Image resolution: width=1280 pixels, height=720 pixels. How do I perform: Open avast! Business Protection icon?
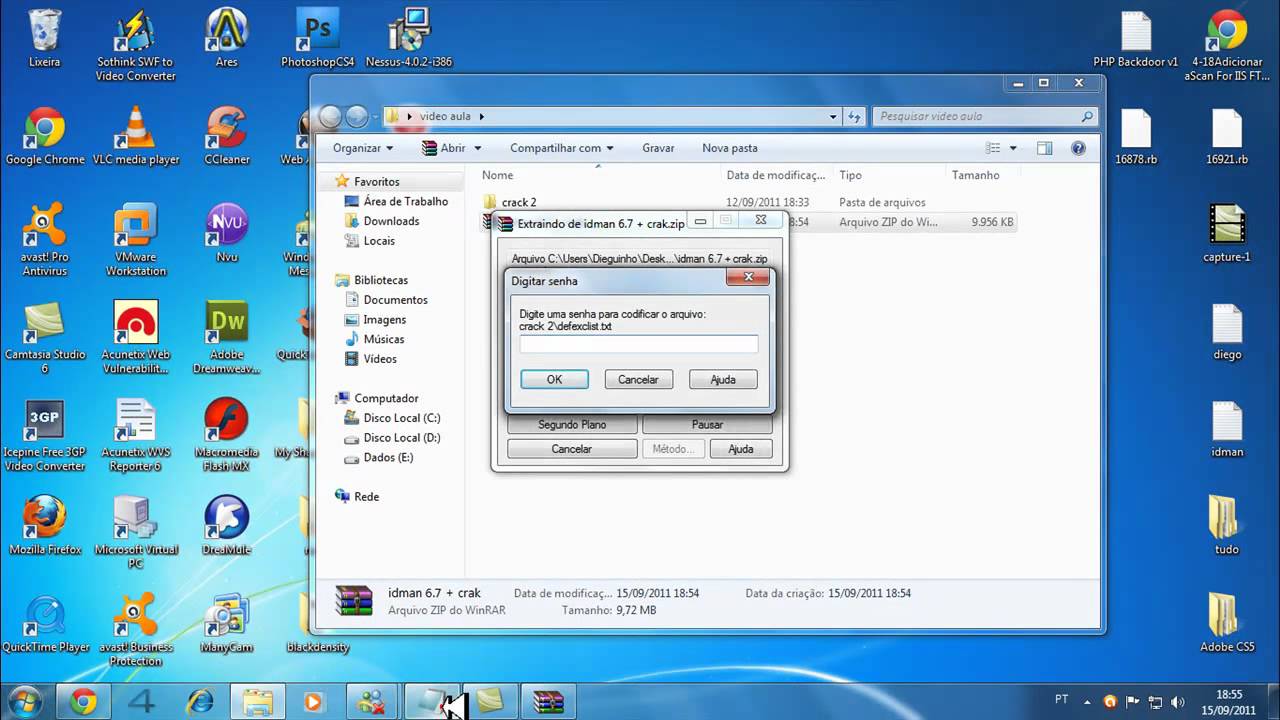click(x=136, y=631)
